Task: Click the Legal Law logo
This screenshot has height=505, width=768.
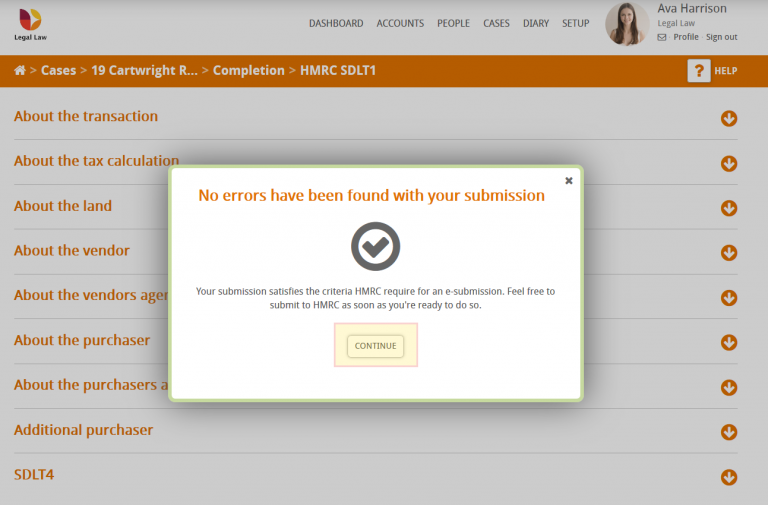Action: click(x=30, y=24)
